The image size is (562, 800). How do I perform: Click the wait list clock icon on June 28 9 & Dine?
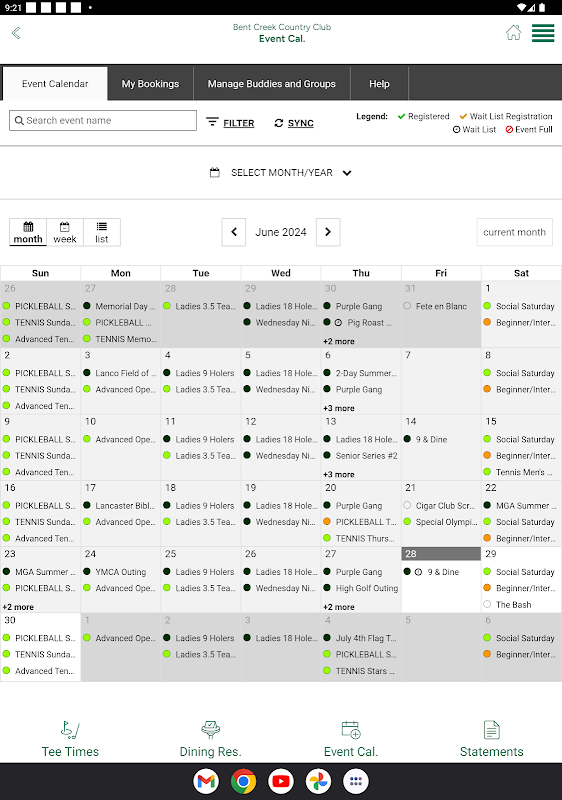pos(418,572)
